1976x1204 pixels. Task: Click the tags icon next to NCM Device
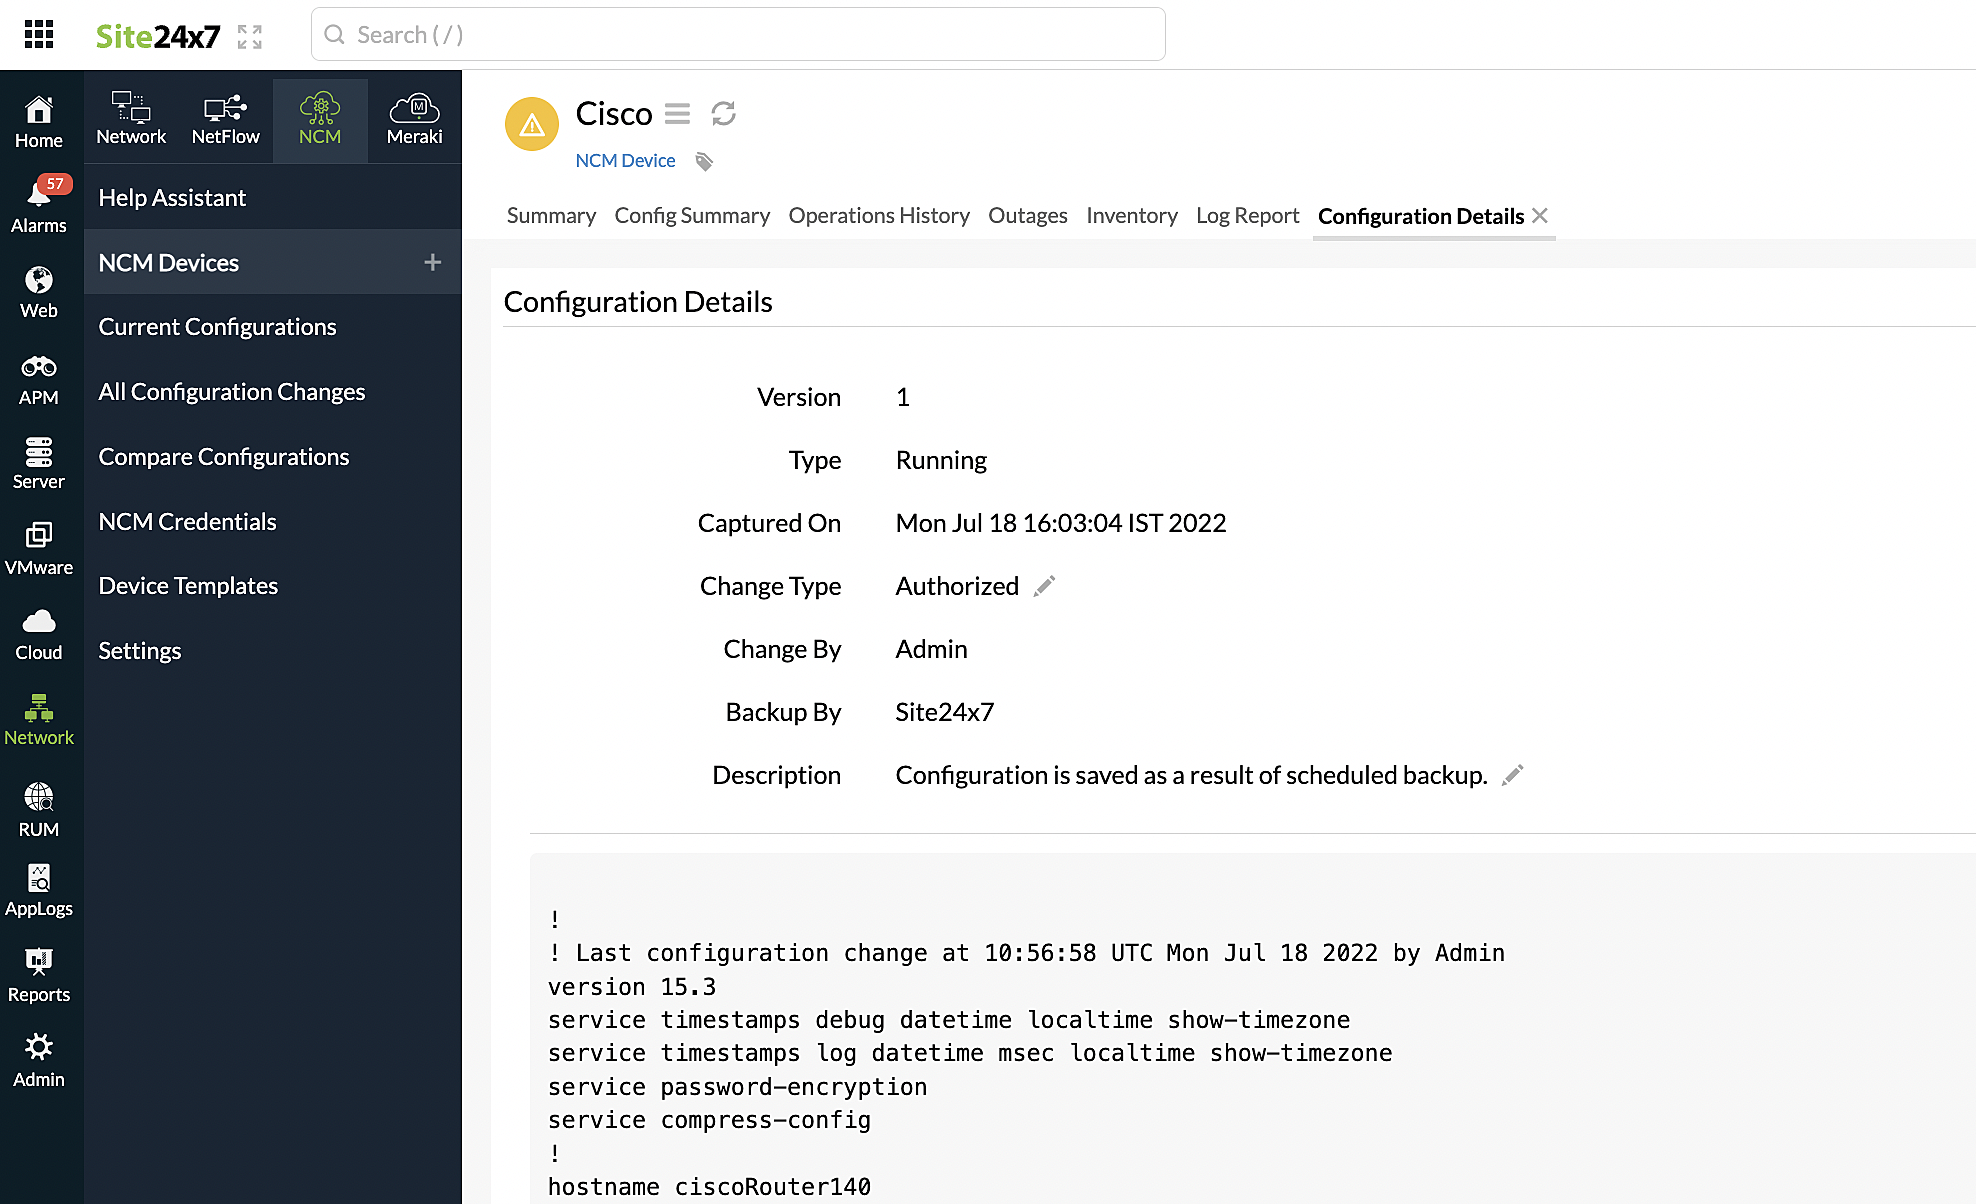704,159
